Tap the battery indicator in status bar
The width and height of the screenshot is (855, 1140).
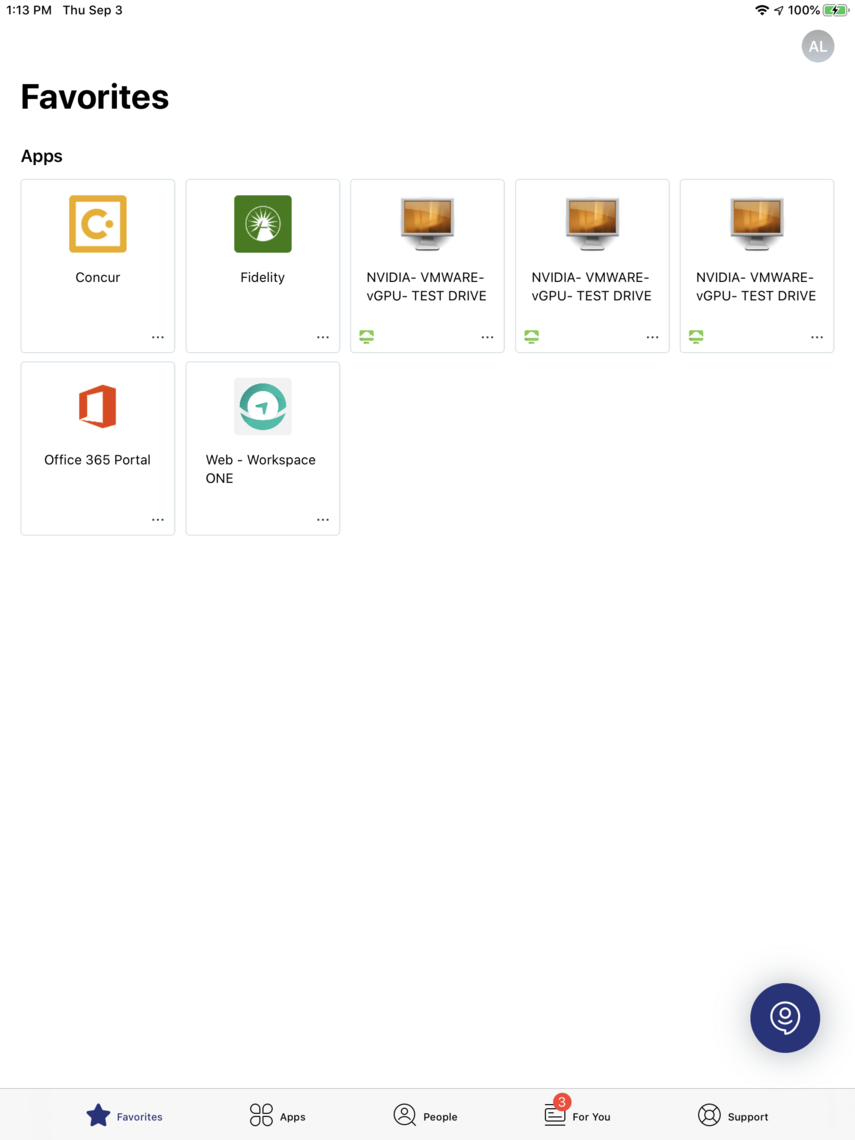click(835, 10)
